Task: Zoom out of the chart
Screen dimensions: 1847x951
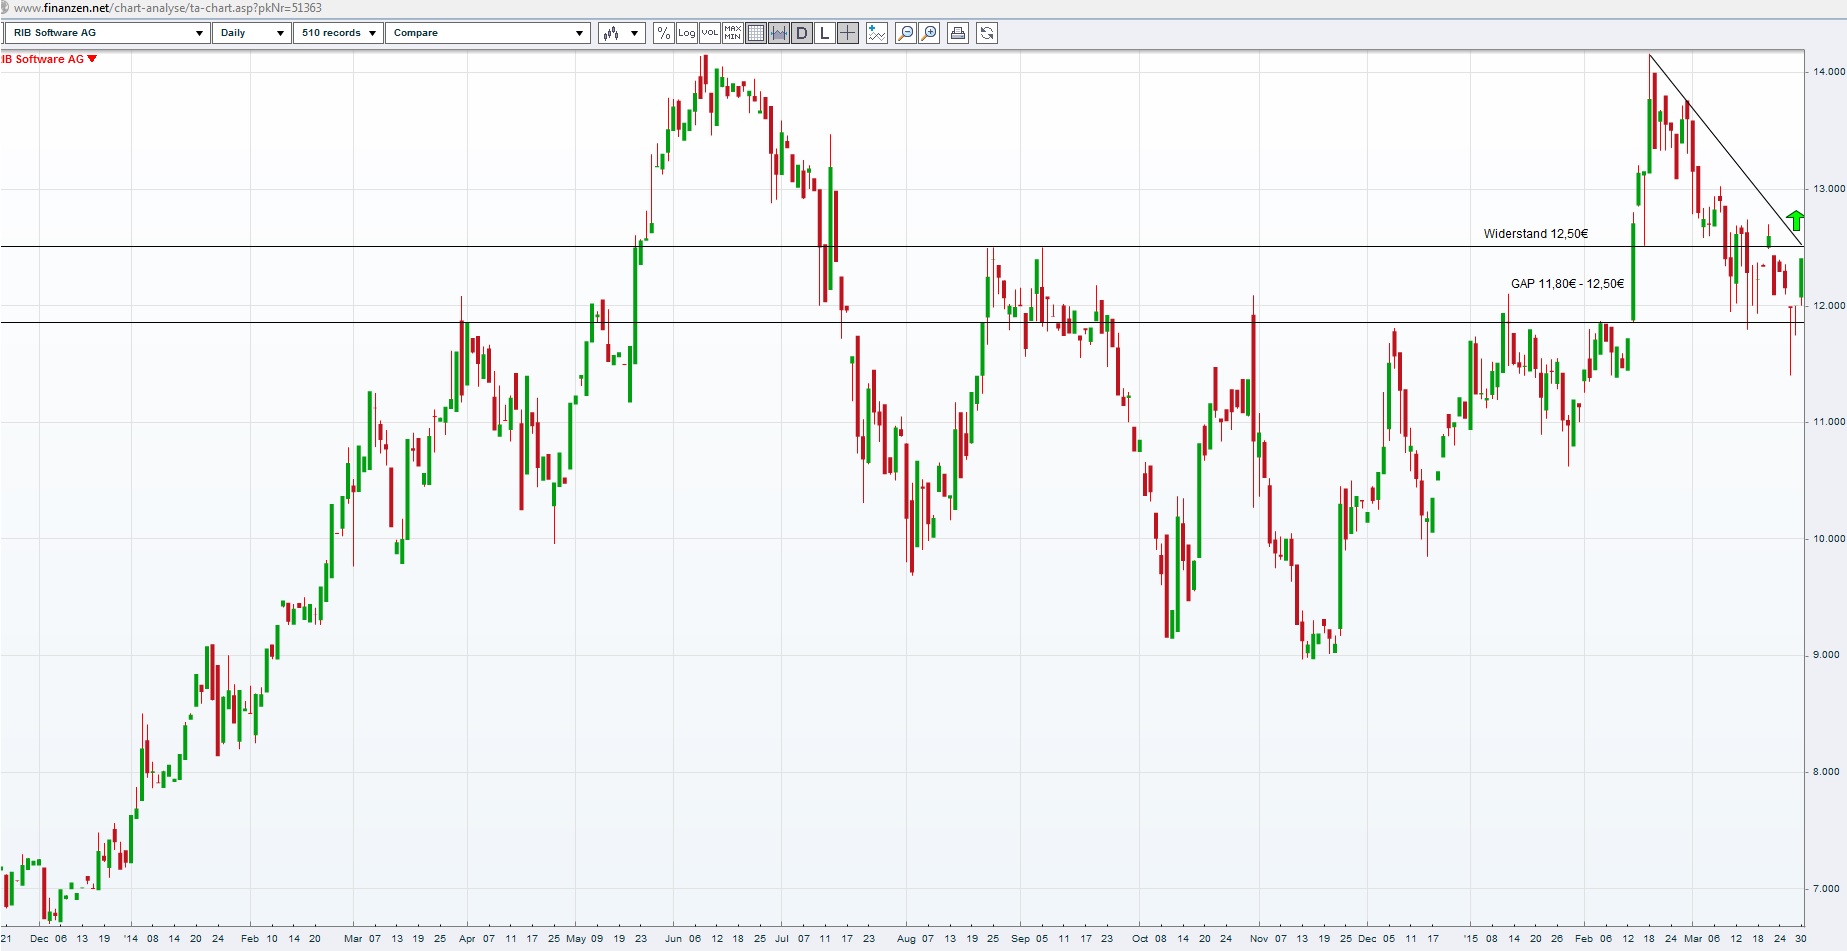Action: point(906,33)
